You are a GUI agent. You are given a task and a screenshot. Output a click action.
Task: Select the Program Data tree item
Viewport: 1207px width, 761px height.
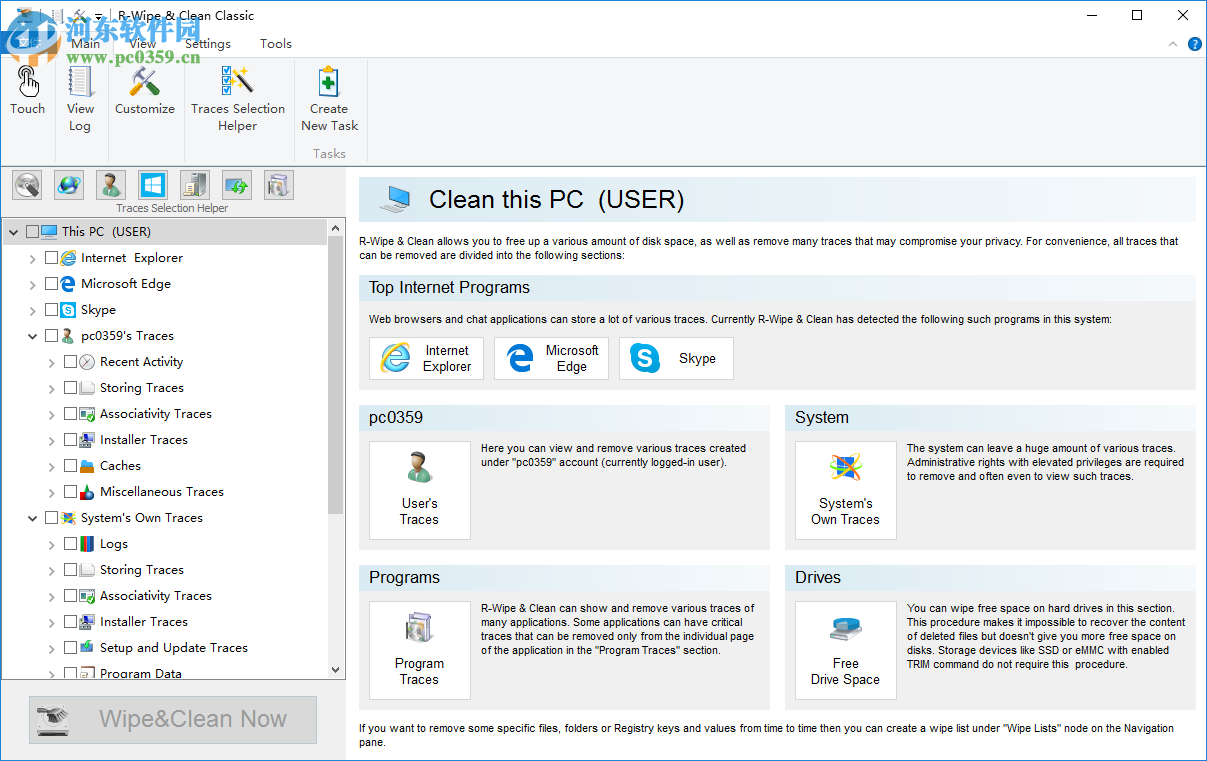tap(141, 673)
